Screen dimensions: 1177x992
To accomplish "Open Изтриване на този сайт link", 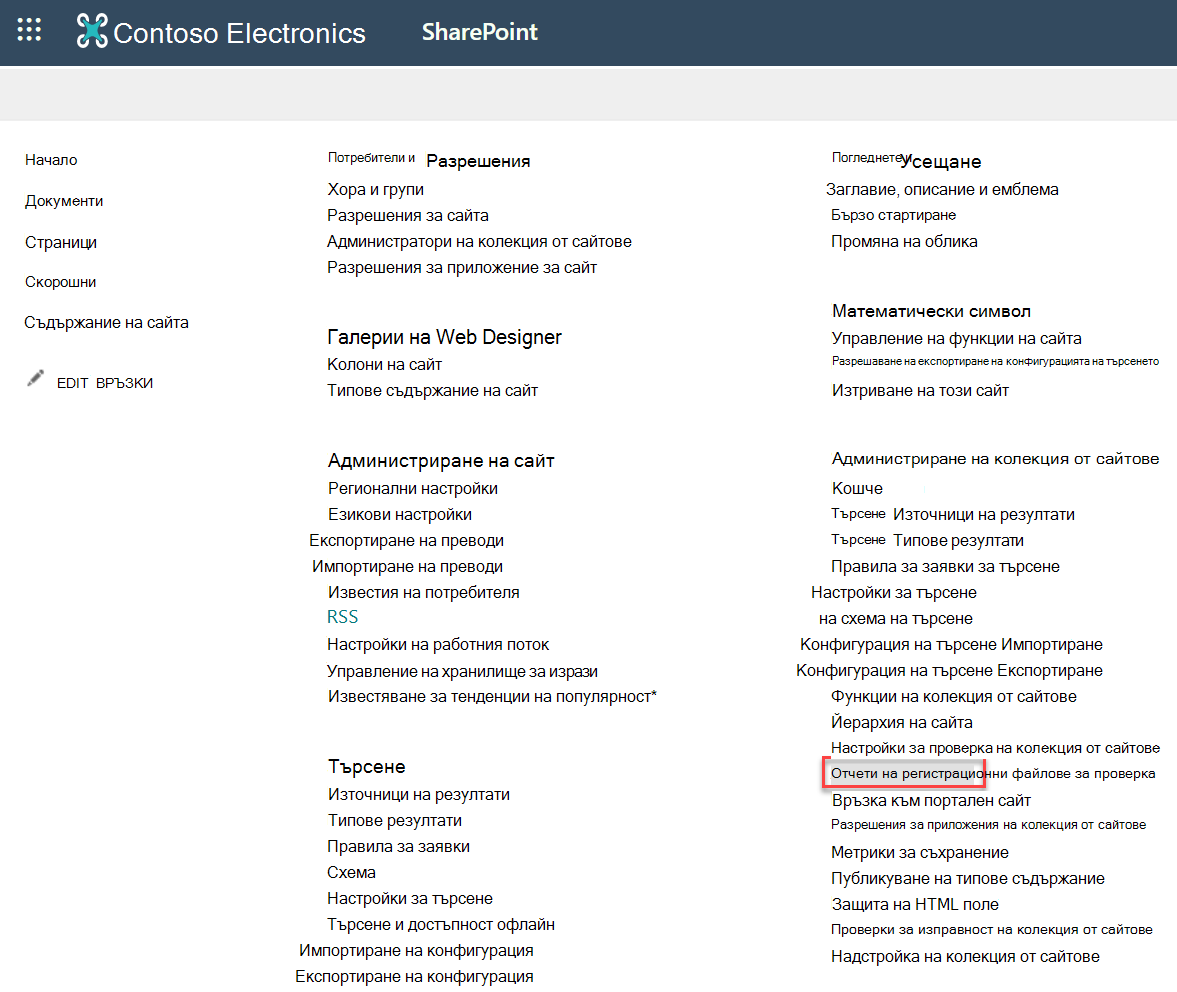I will [920, 390].
